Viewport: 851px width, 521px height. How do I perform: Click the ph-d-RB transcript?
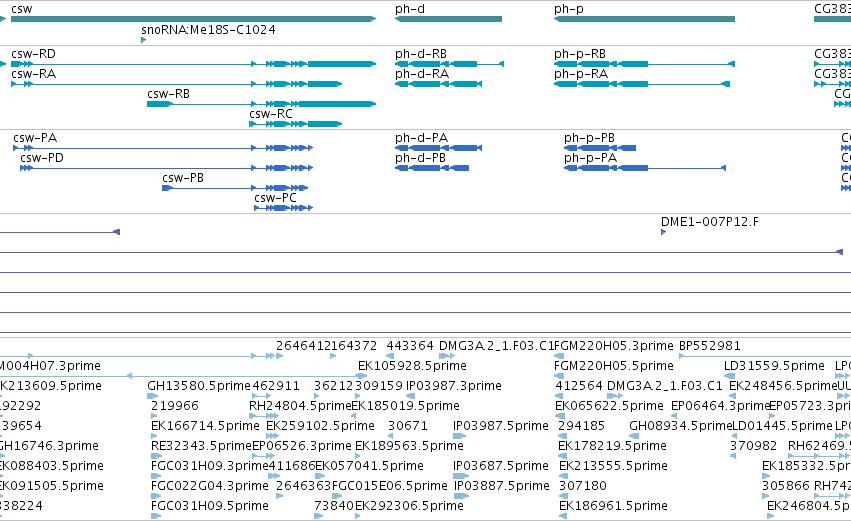(449, 64)
